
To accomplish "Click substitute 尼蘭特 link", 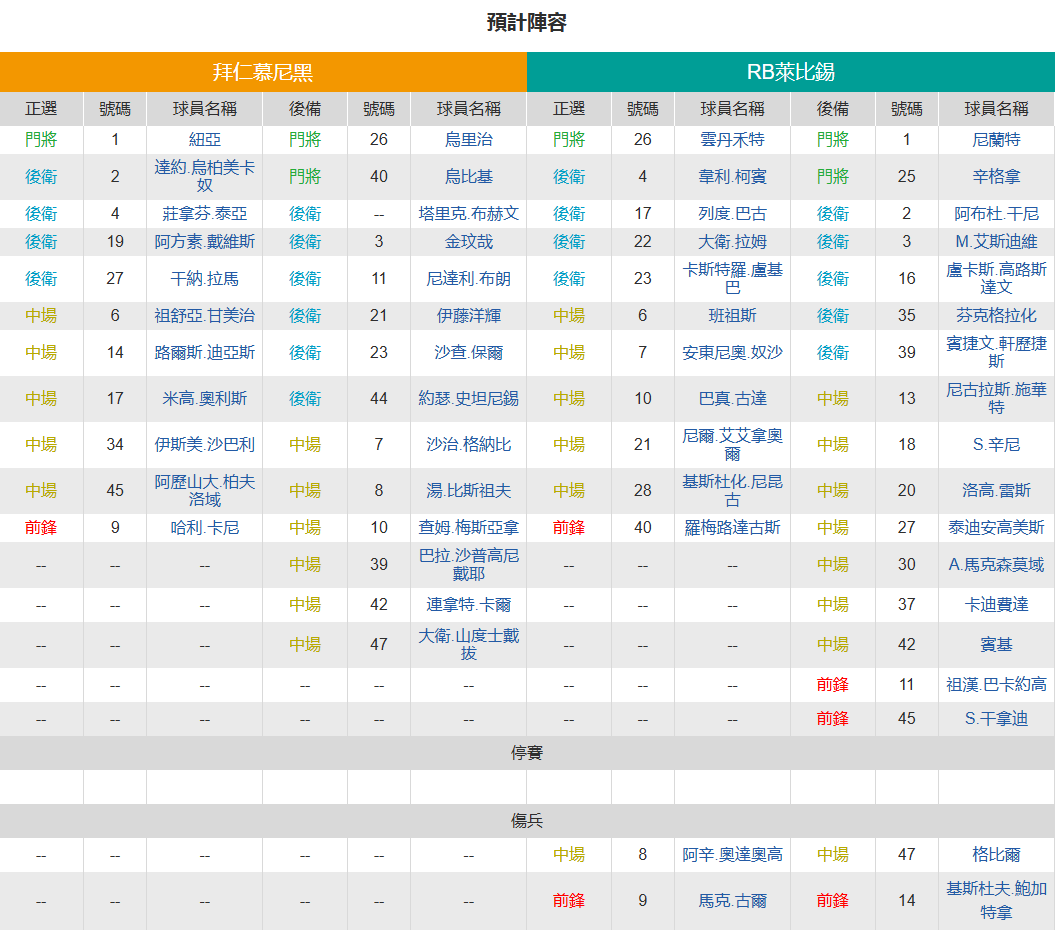I will coord(996,139).
